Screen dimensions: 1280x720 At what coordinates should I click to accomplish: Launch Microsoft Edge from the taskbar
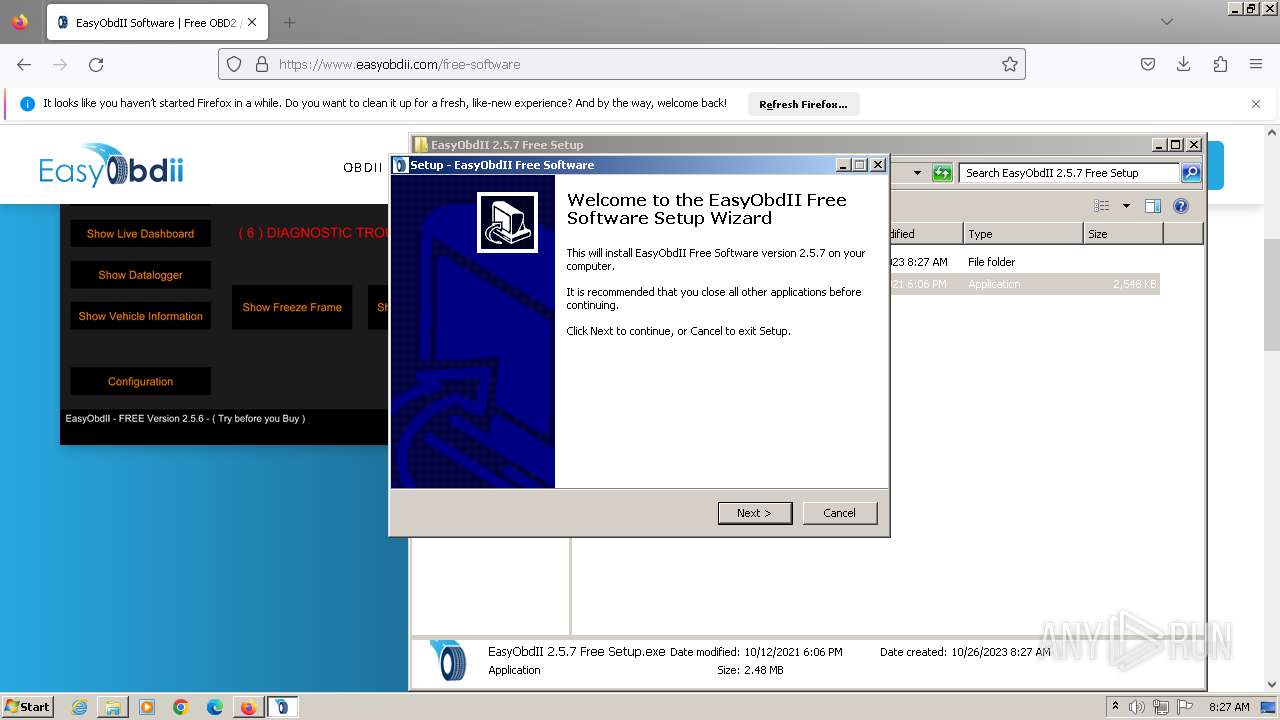(x=215, y=707)
